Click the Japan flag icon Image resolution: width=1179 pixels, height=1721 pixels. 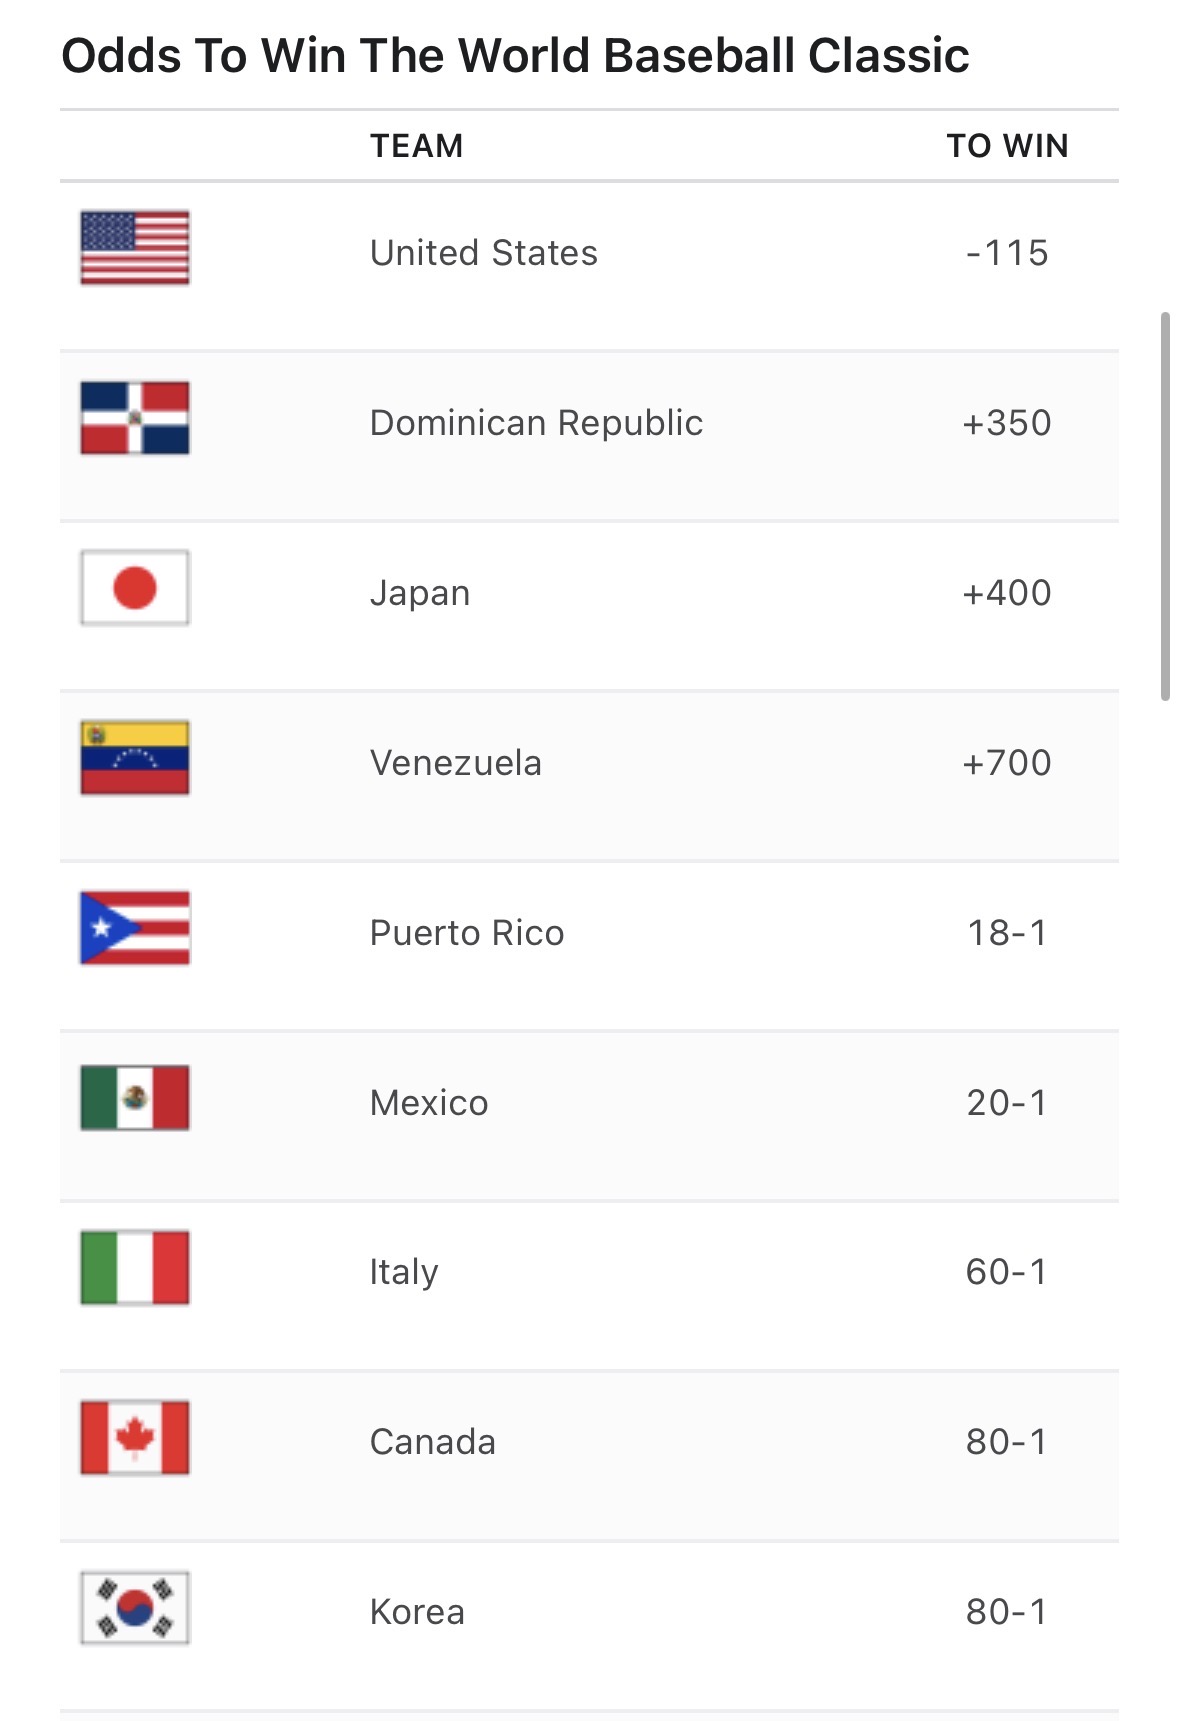[135, 588]
